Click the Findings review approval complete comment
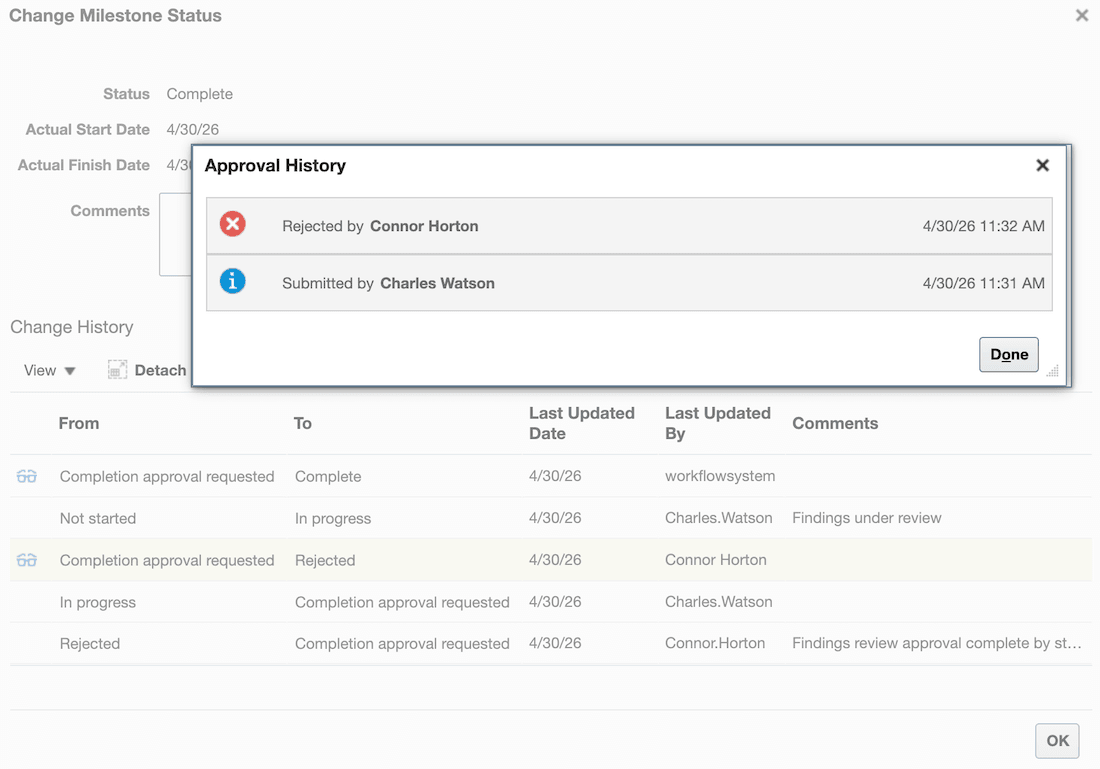The image size is (1100, 769). [x=937, y=643]
